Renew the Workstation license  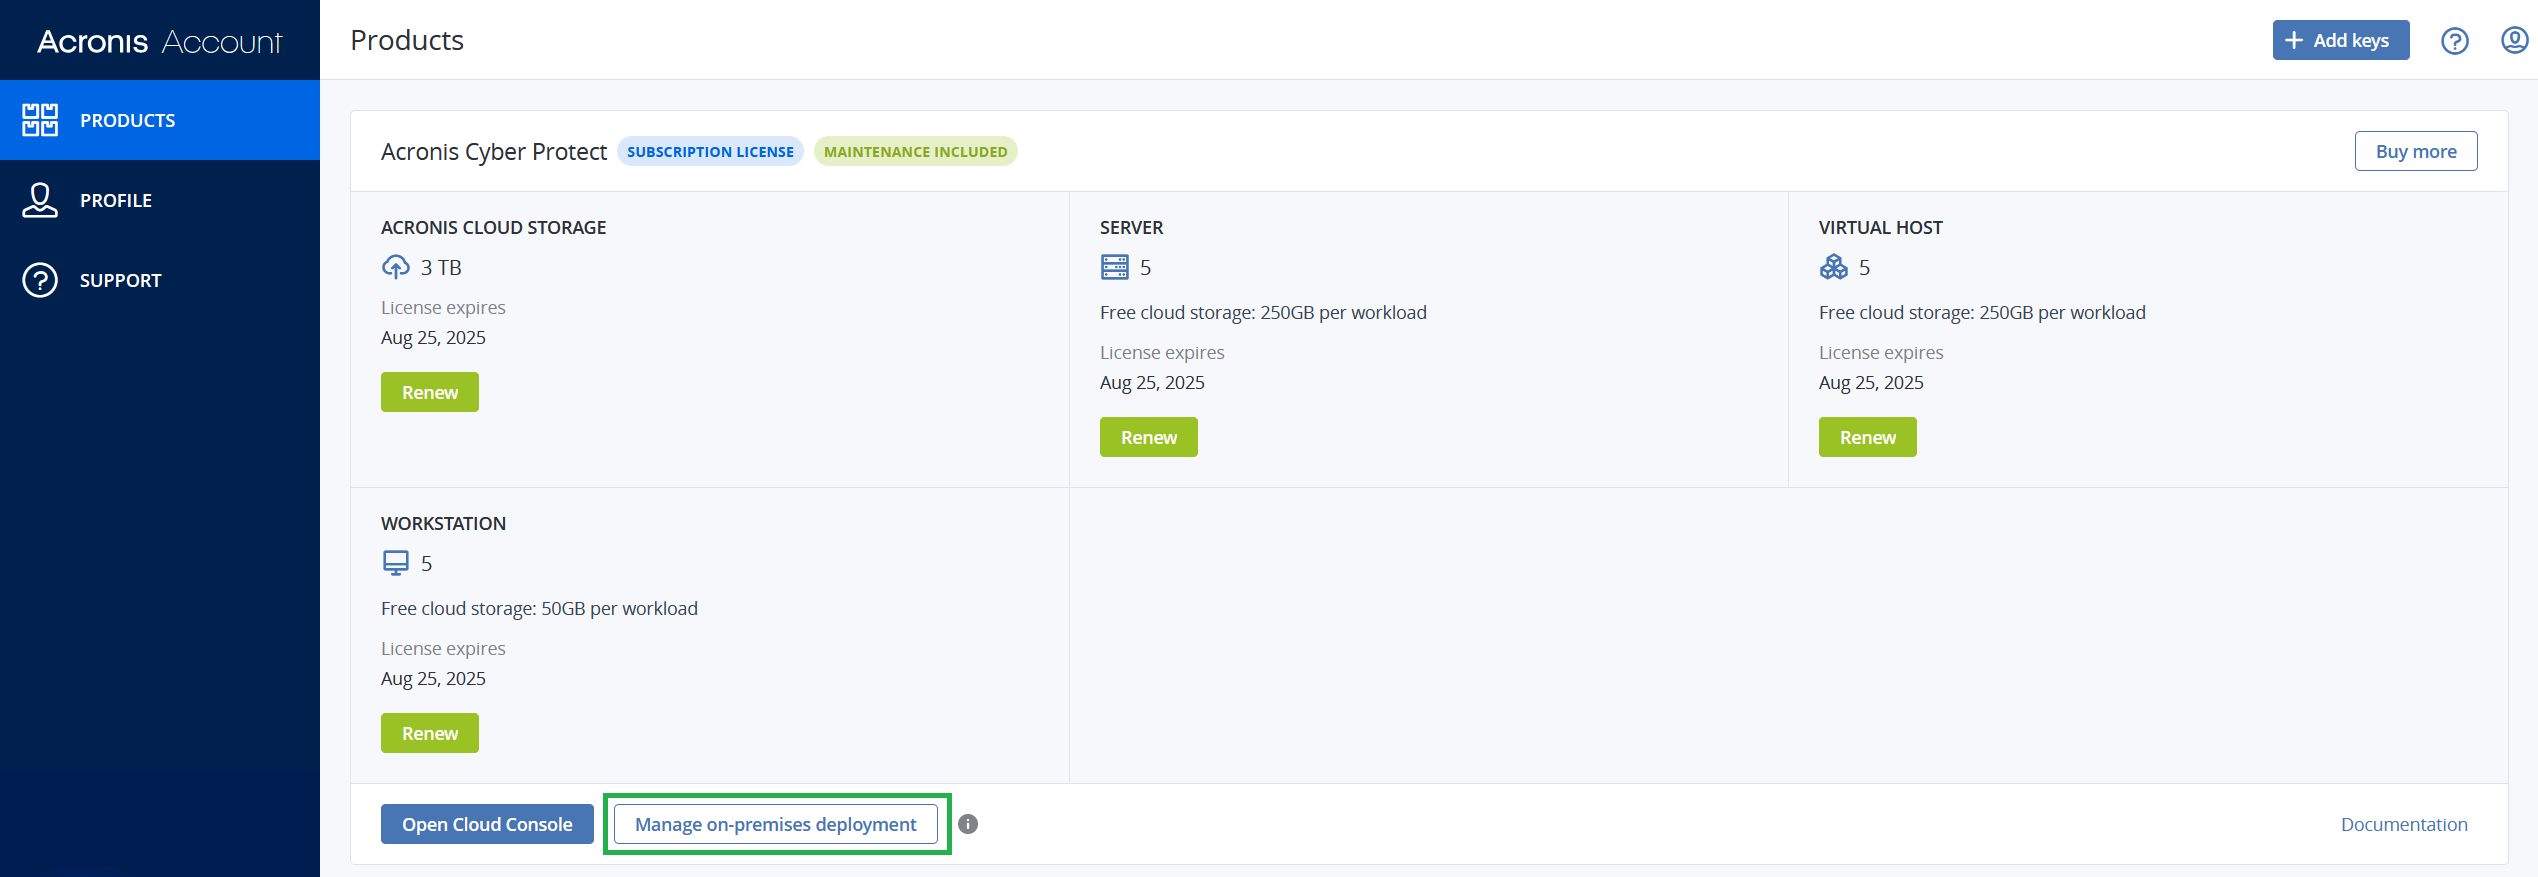[429, 733]
